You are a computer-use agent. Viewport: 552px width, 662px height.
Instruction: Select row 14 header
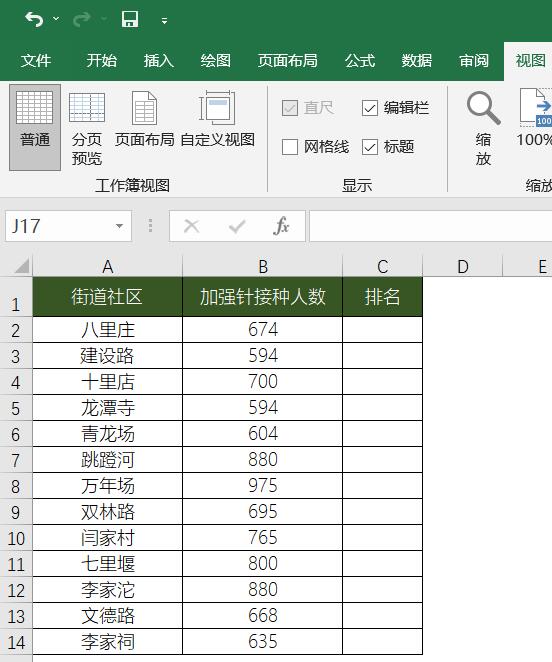click(16, 642)
